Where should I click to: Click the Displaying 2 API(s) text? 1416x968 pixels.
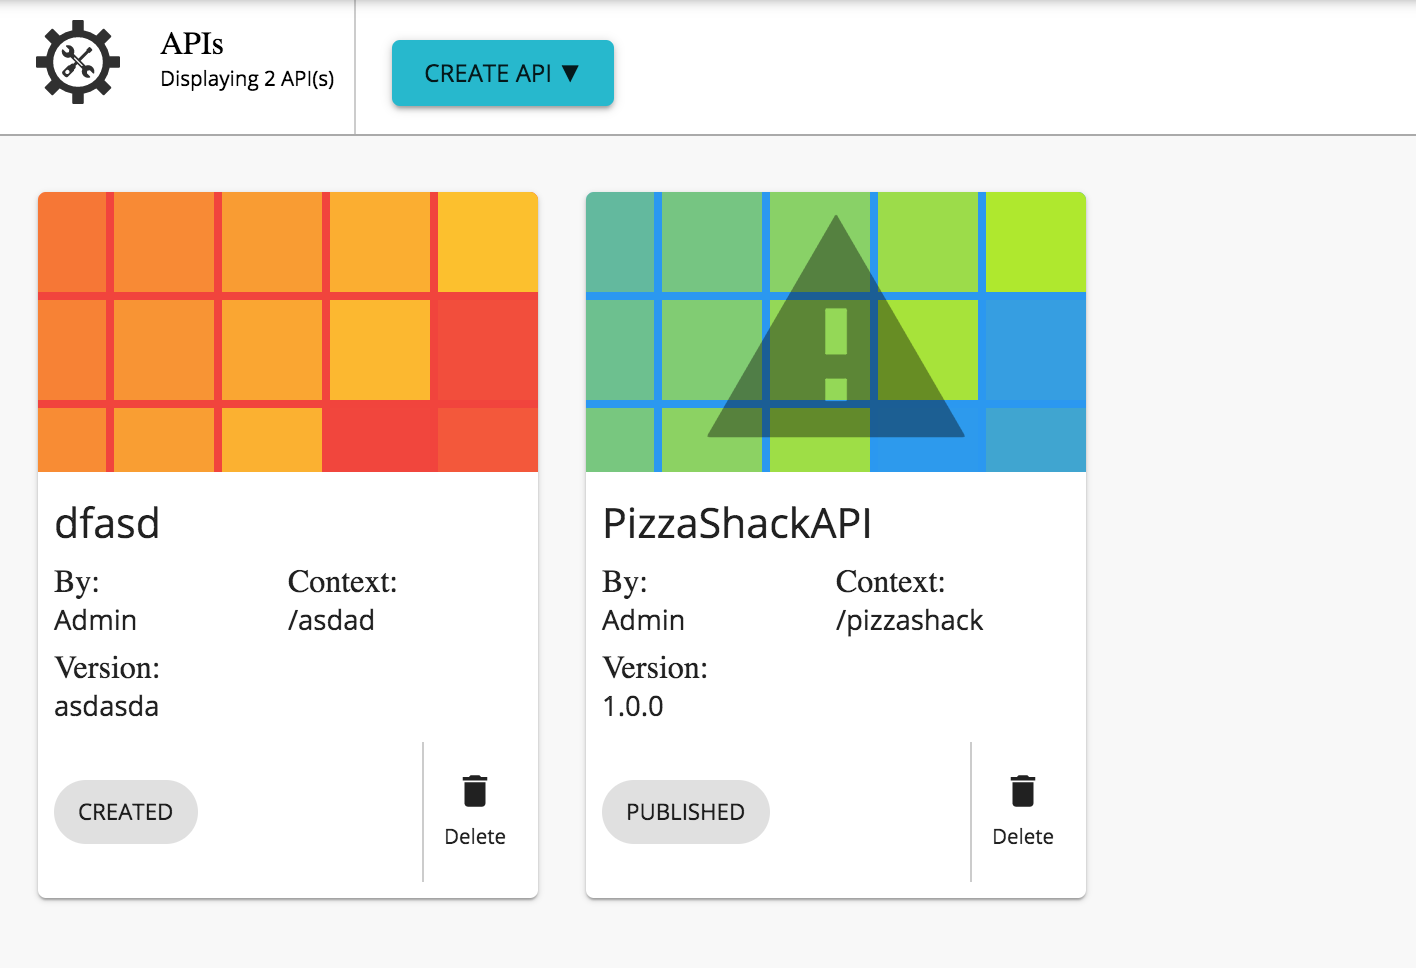point(246,78)
